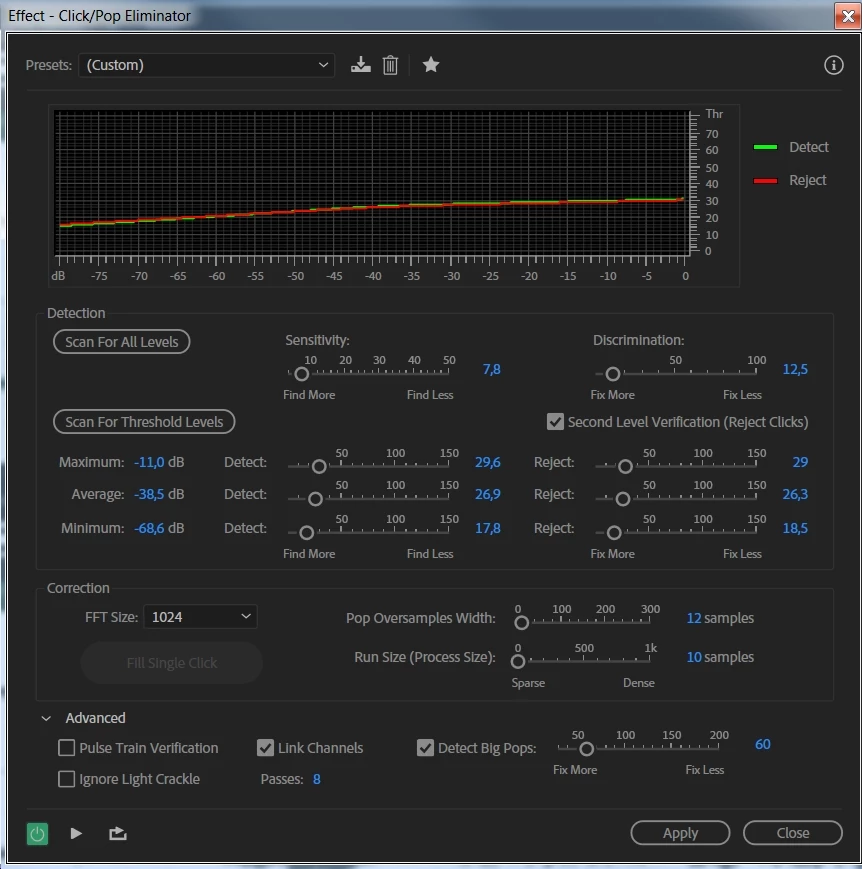Mark preset as favorite with star
Viewport: 862px width, 869px height.
coord(431,65)
